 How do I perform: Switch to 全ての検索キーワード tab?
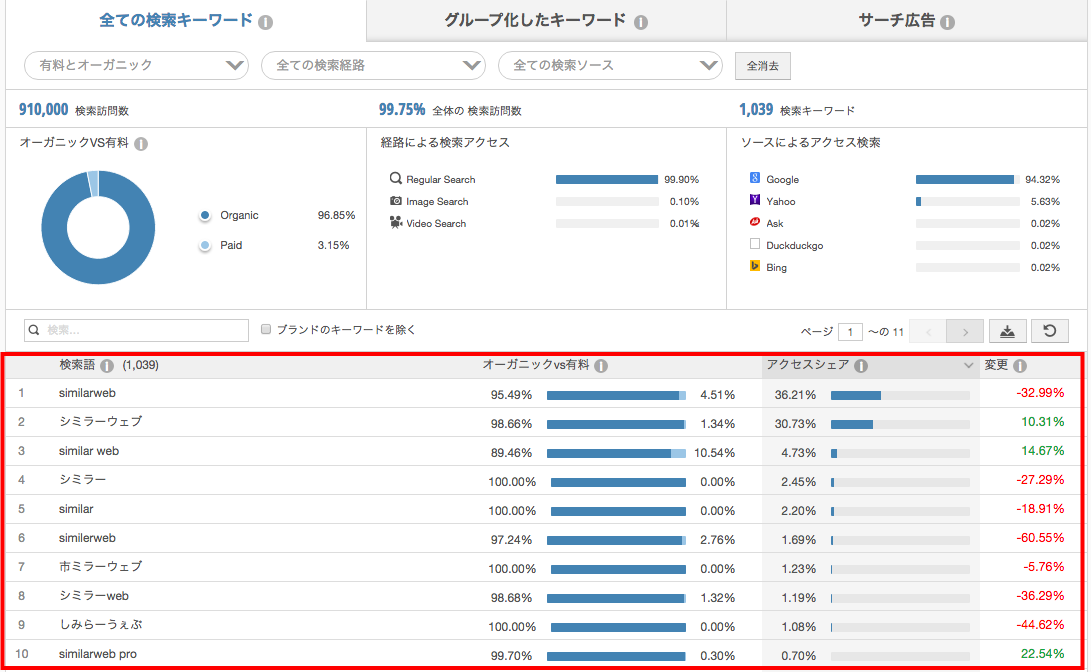186,20
